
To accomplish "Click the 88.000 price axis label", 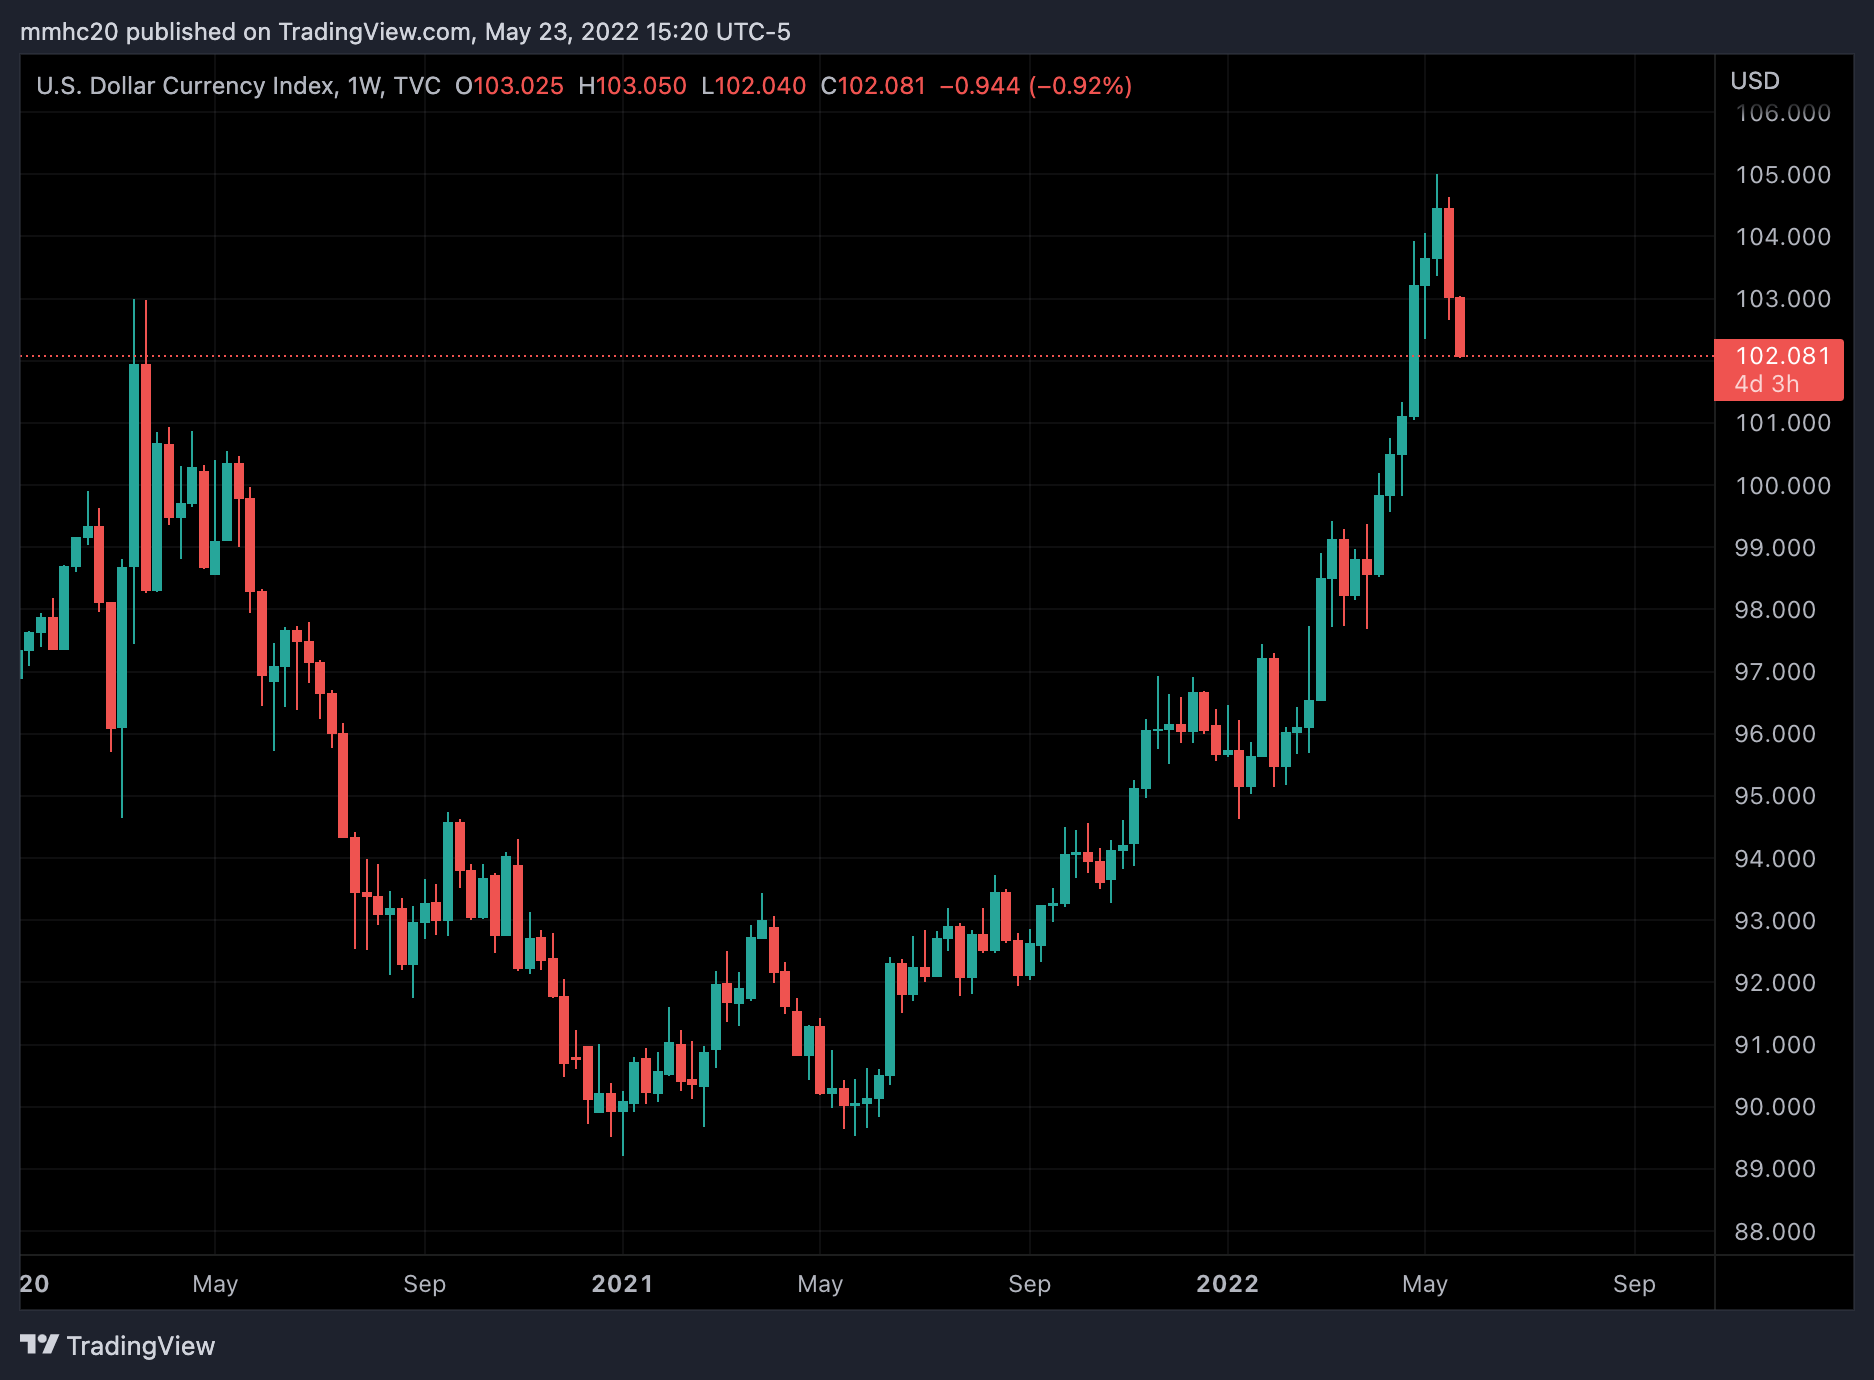I will [x=1775, y=1232].
